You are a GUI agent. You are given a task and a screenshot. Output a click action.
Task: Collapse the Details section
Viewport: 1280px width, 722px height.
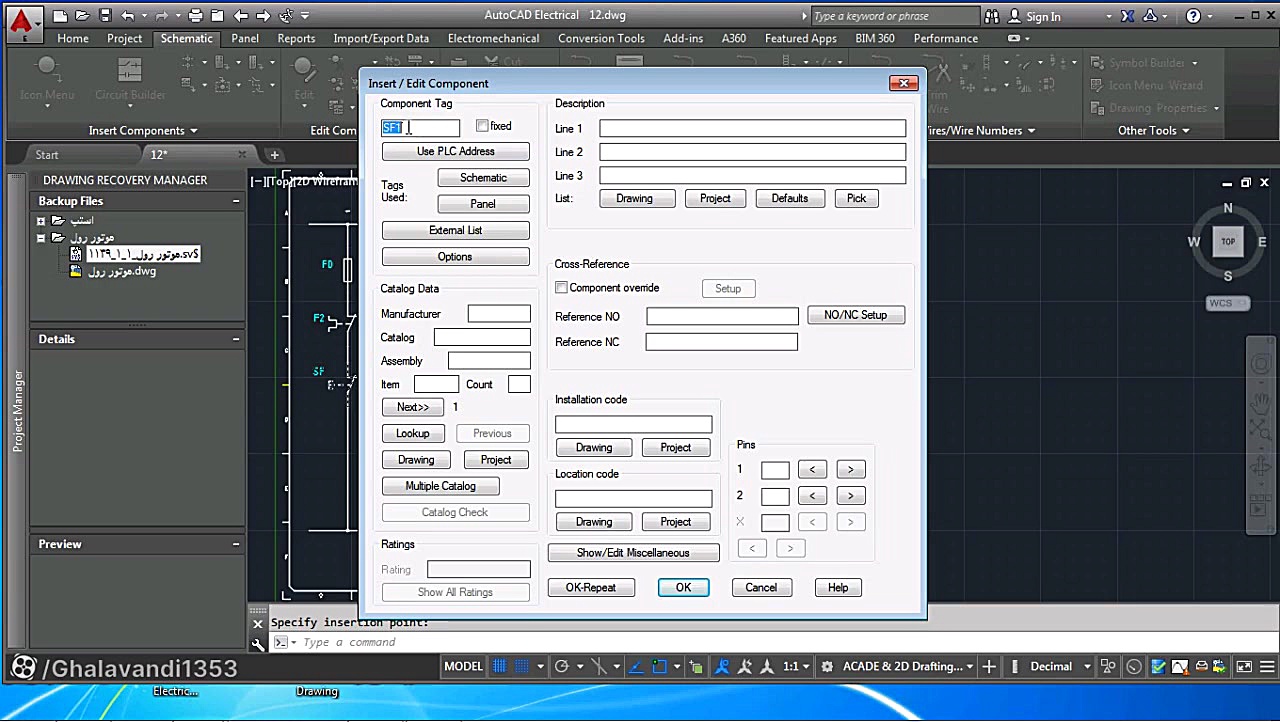(236, 339)
